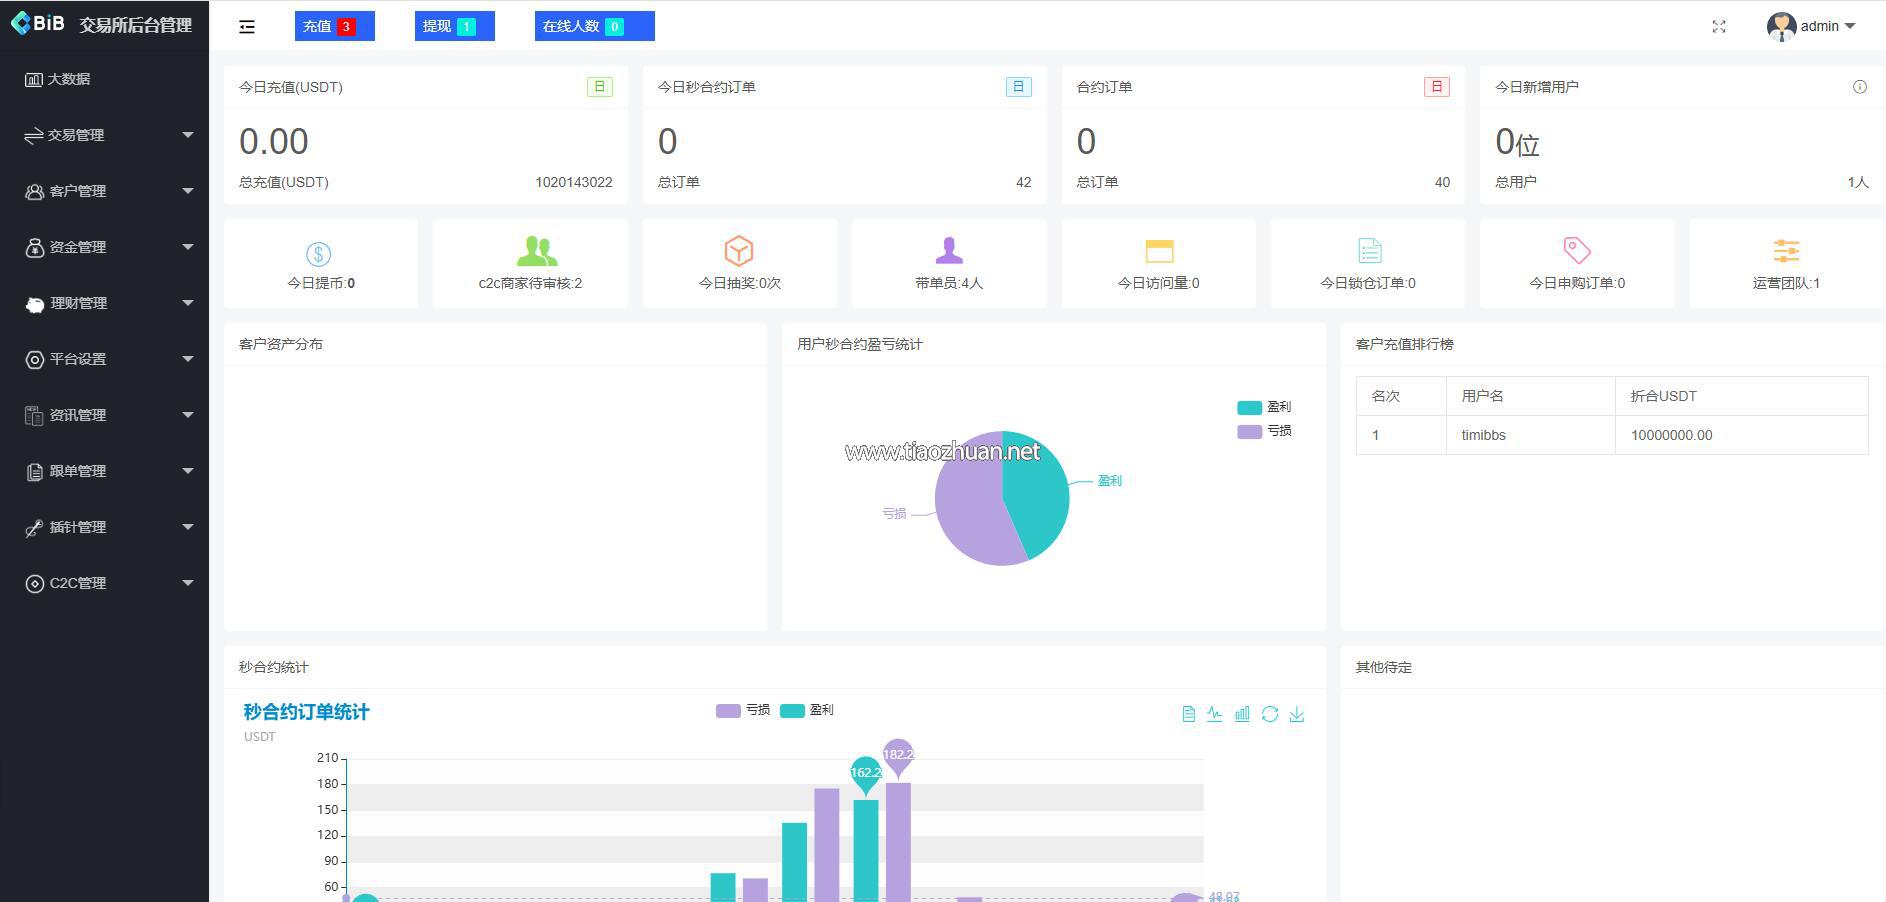This screenshot has width=1886, height=902.
Task: Click the 交易管理 arrows icon
Action: click(x=34, y=135)
